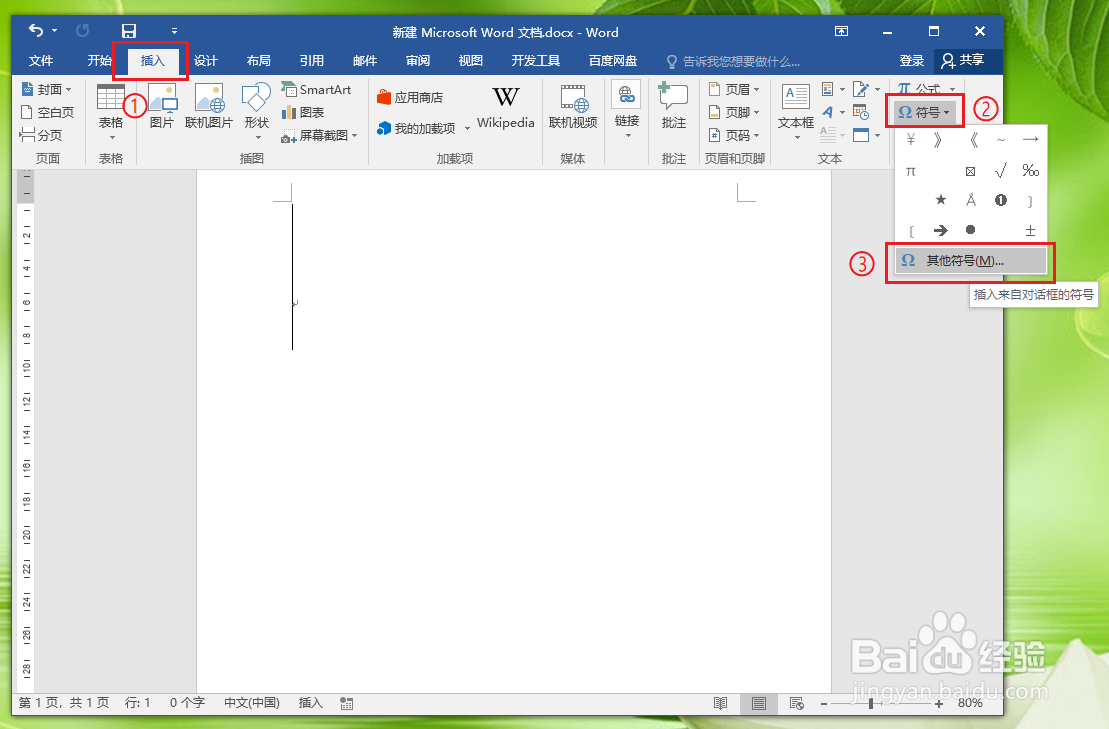Screen dimensions: 1109x729
Task: Open the 应用商店 add-in store
Action: click(x=410, y=97)
